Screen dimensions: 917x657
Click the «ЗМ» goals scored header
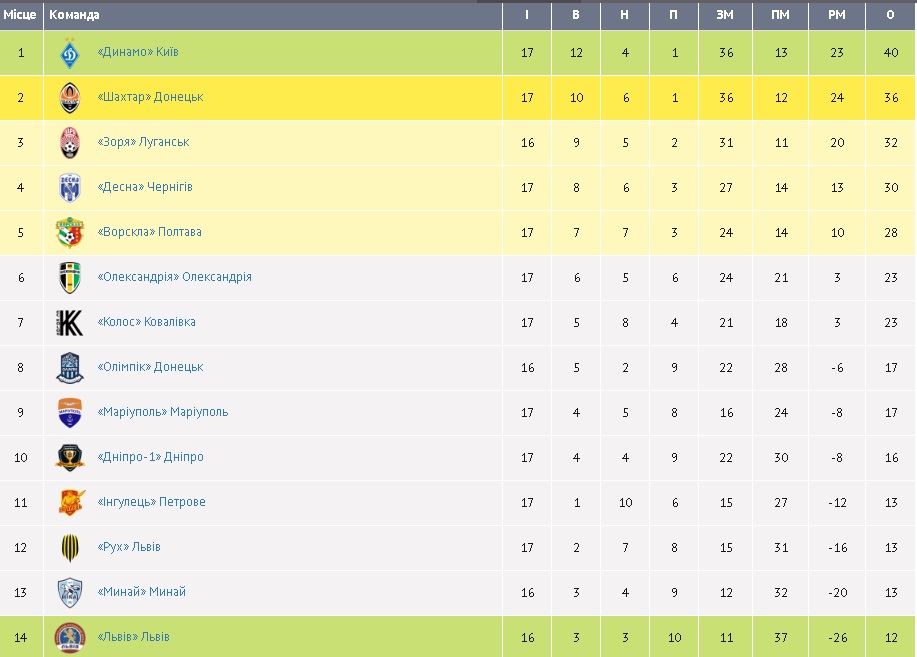coord(726,15)
